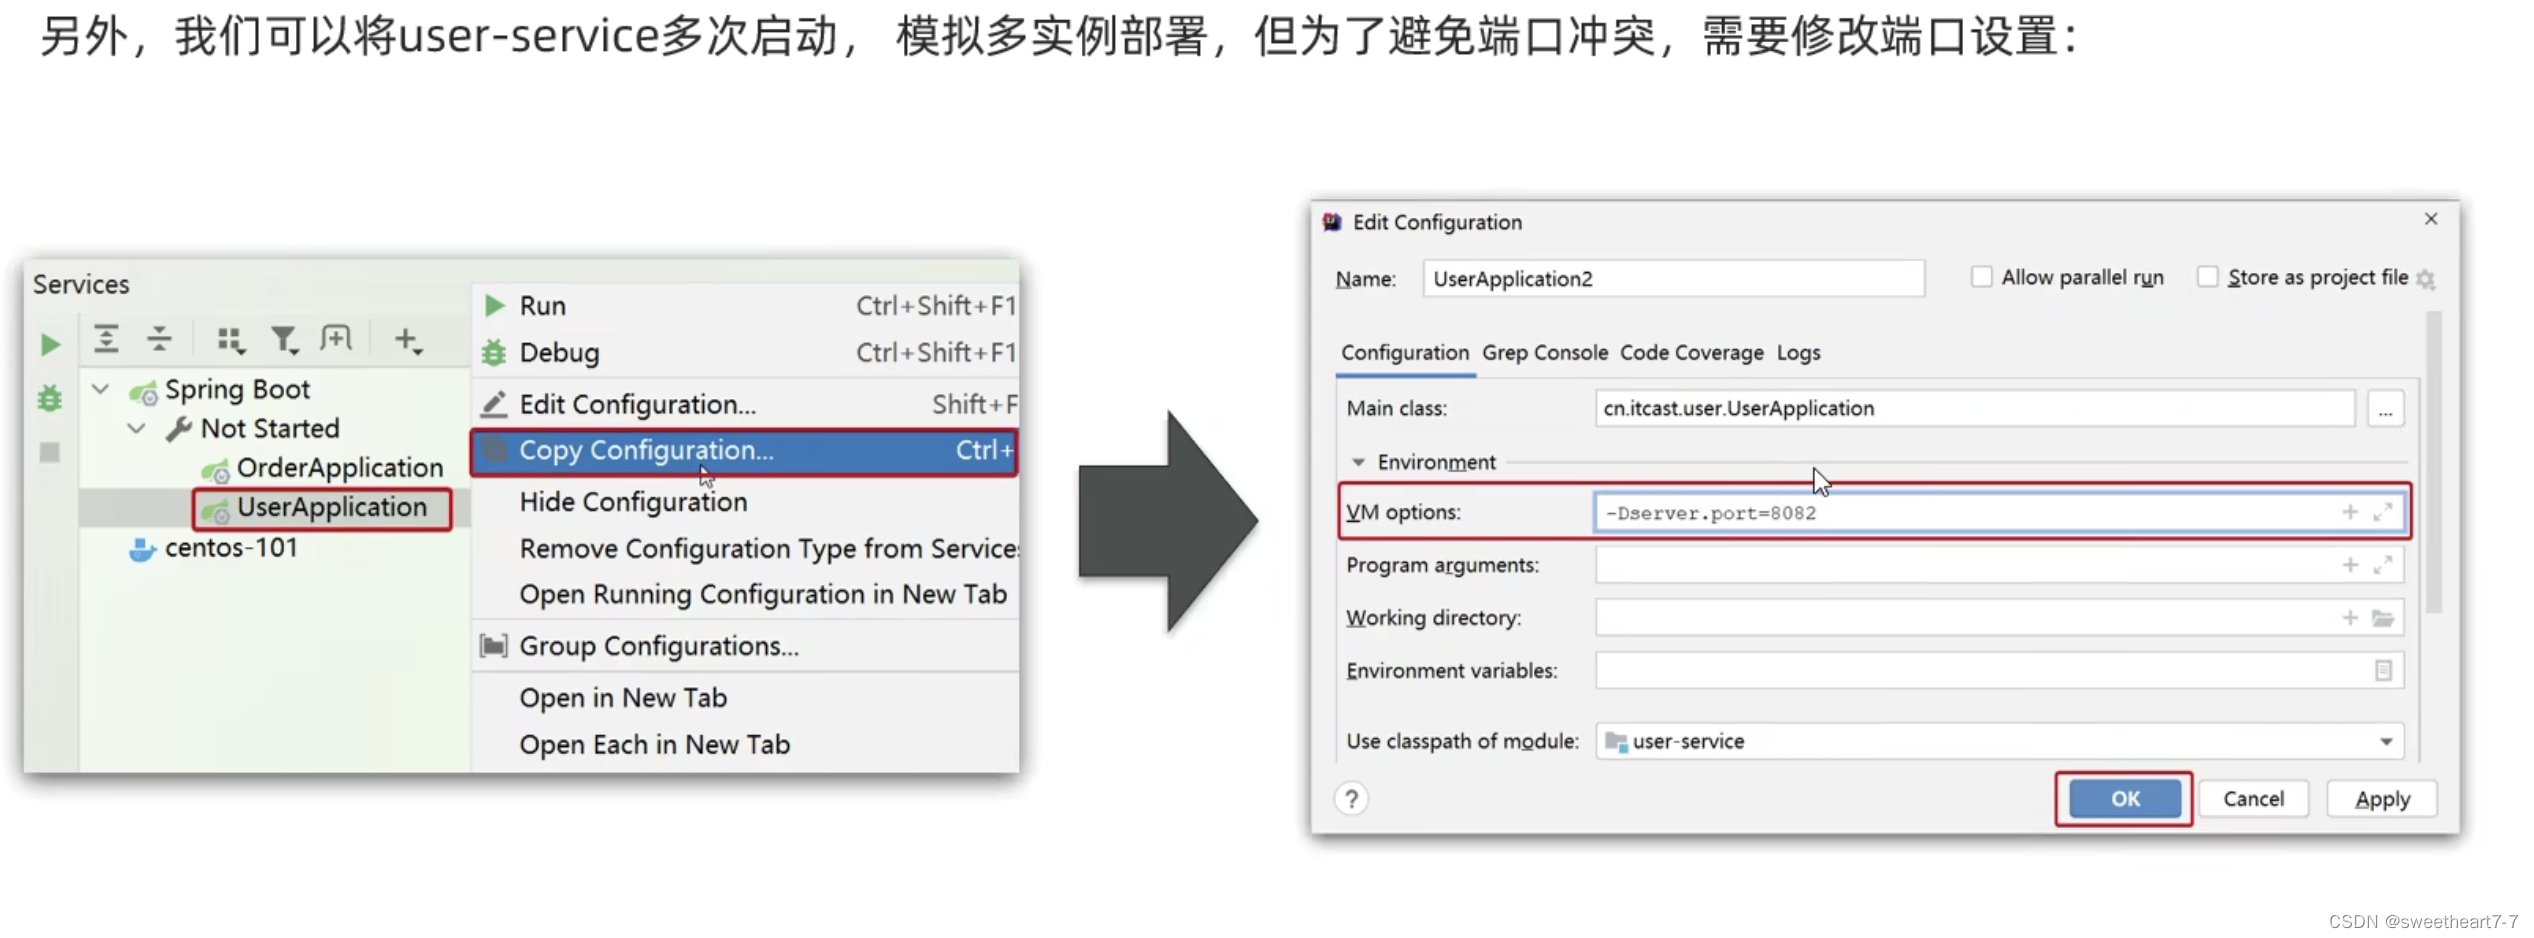Click the Apply button
Screen dimensions: 2534x938
(x=2381, y=799)
